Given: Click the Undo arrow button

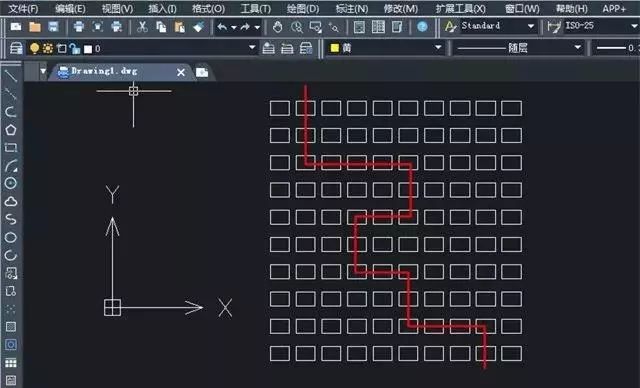Looking at the screenshot, I should pos(222,27).
